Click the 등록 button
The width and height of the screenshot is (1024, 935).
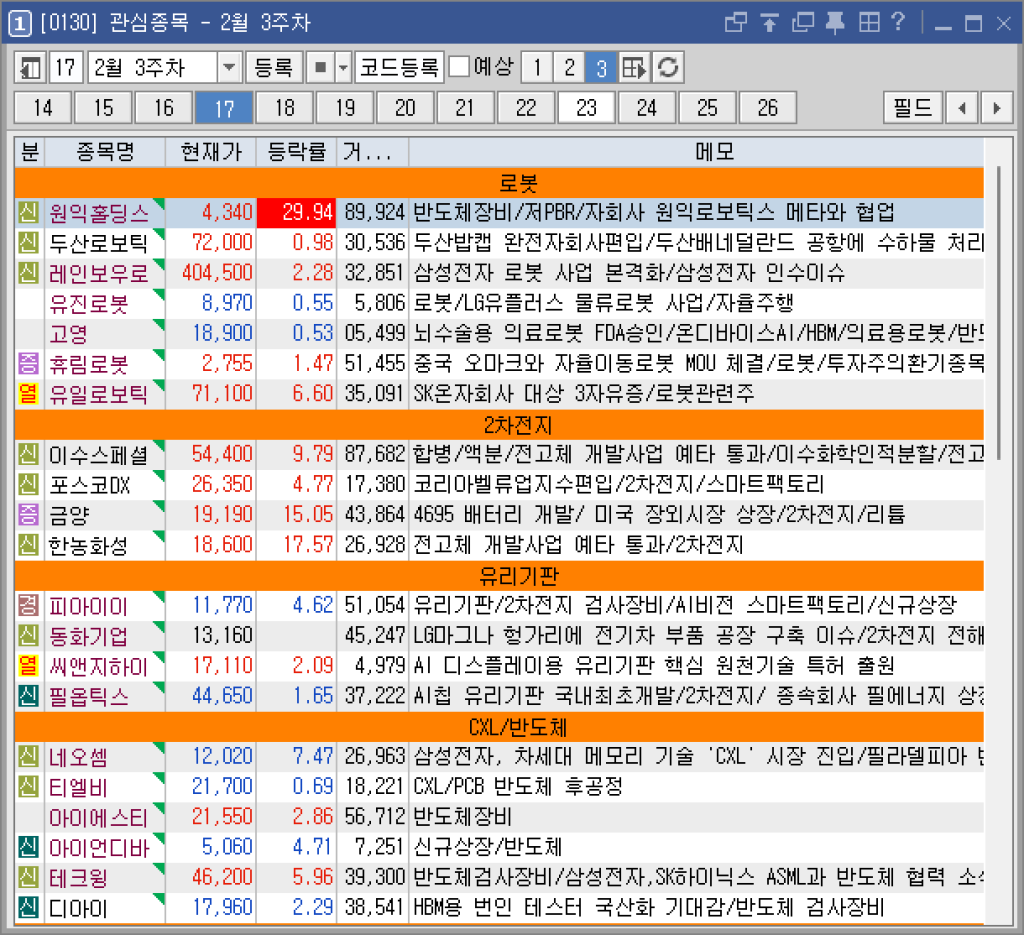point(274,68)
